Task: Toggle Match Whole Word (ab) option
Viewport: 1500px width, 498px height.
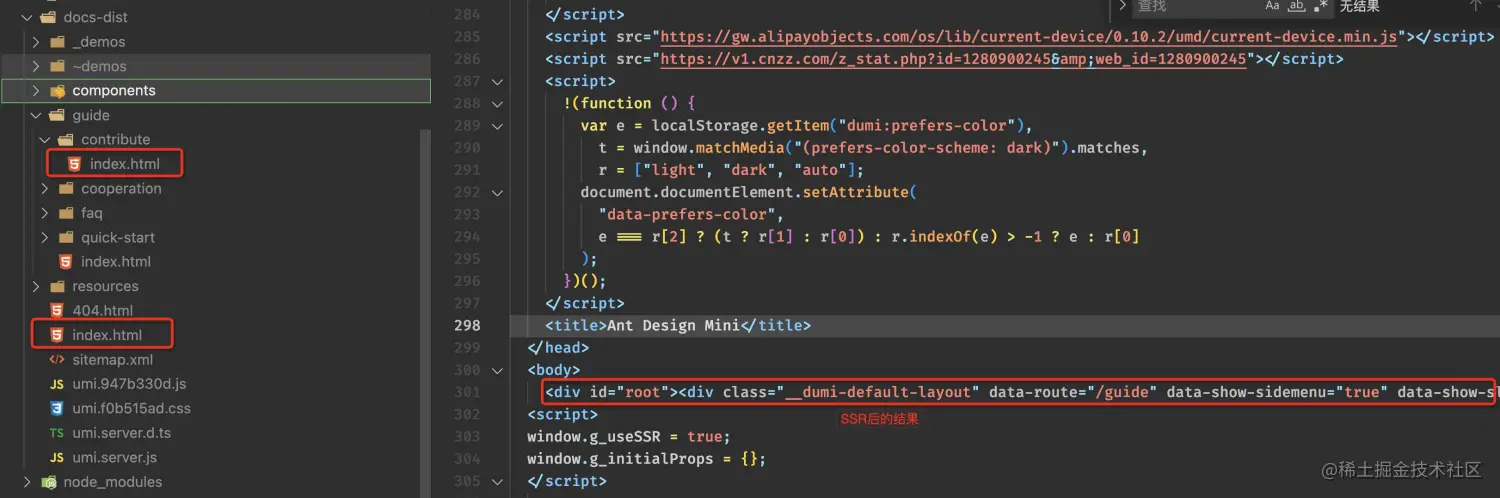Action: (1297, 6)
